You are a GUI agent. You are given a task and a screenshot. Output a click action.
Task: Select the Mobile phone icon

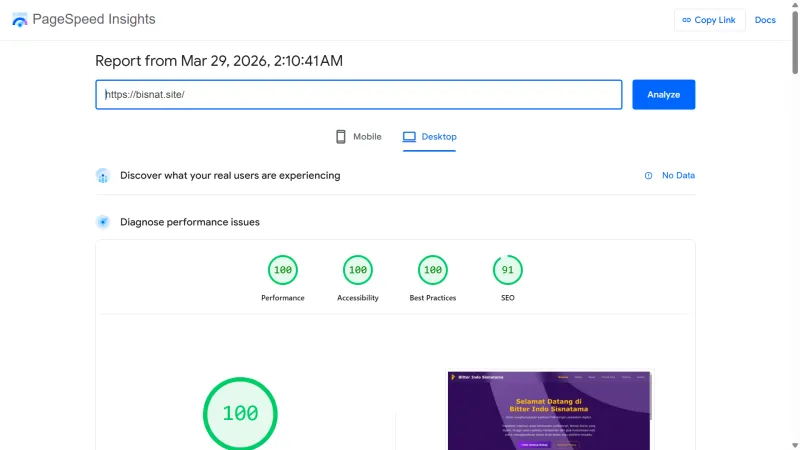click(341, 137)
